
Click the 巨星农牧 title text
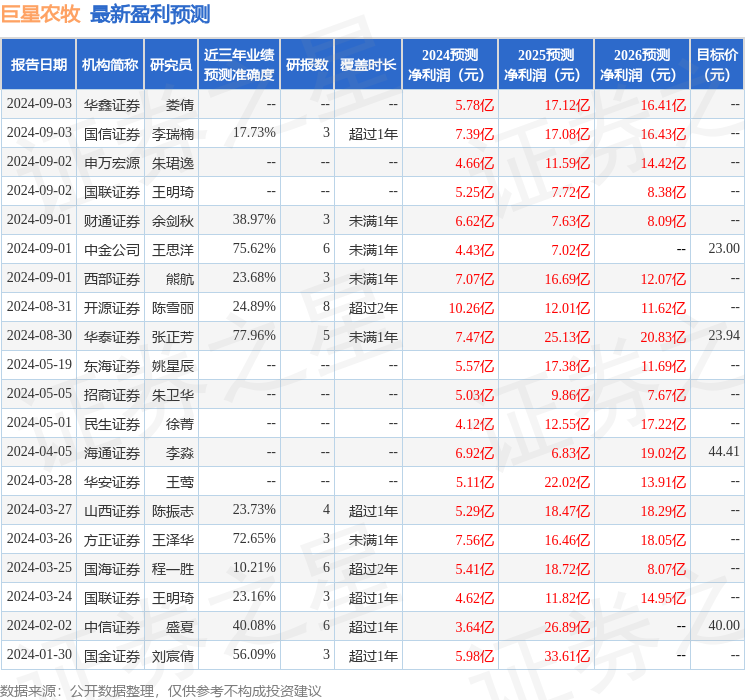tap(41, 14)
